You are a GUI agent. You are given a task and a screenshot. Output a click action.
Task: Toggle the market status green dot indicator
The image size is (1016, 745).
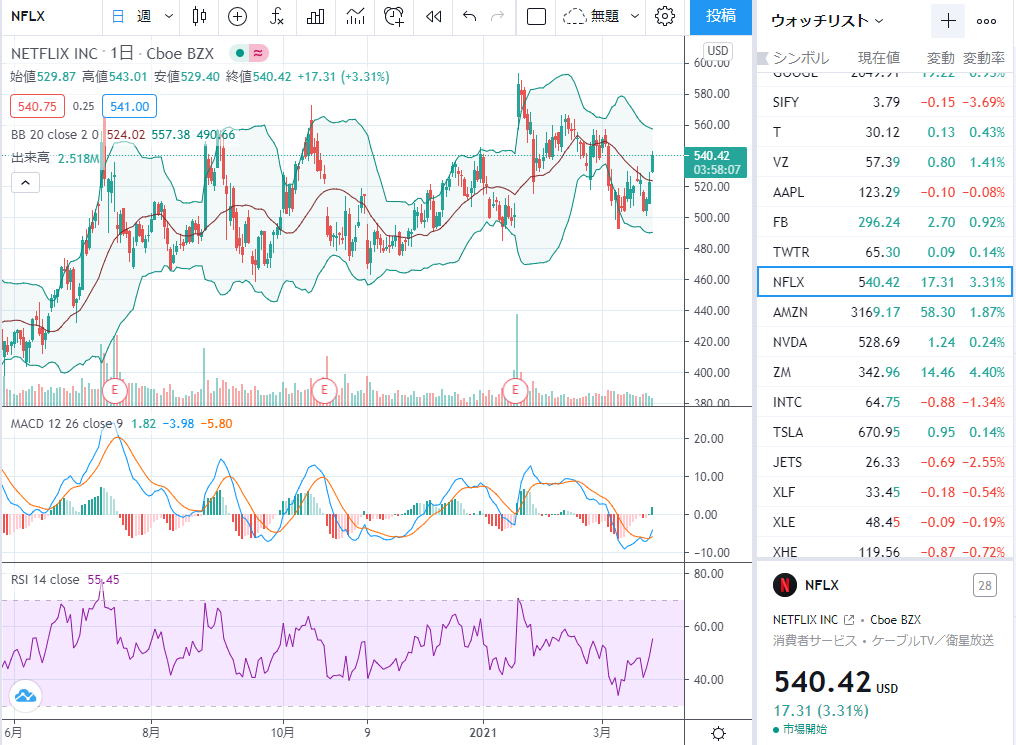pos(240,53)
